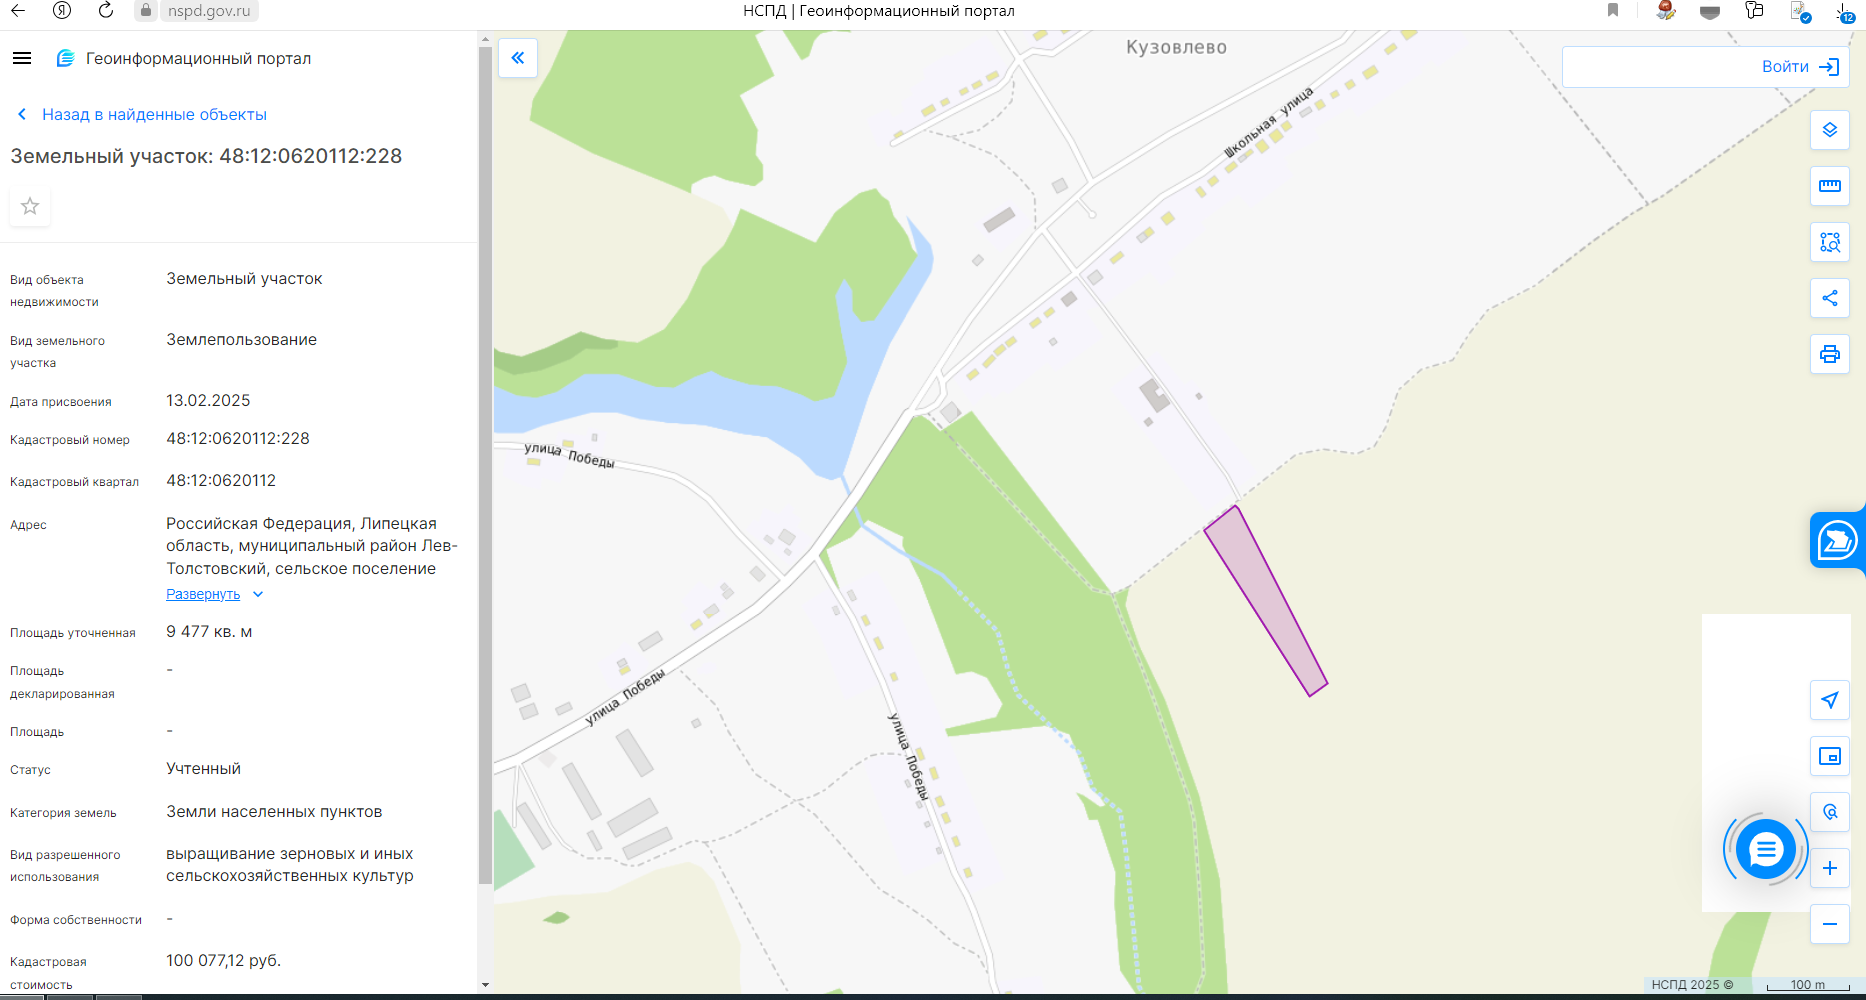Screen dimensions: 1866x1000
Task: Click the info panel vertical scrollbar
Action: [x=485, y=460]
